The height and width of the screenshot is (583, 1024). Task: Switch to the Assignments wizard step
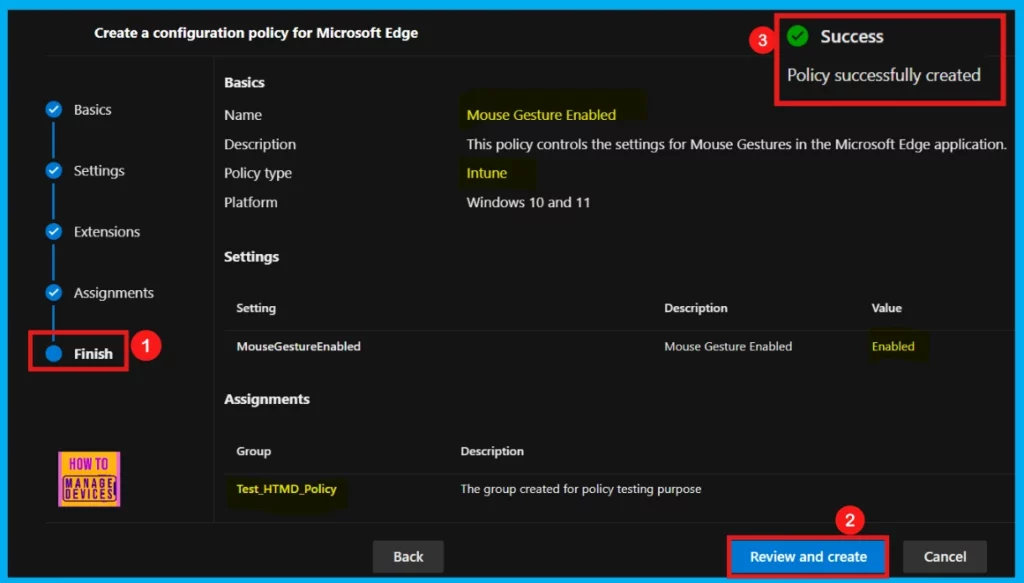(x=114, y=293)
